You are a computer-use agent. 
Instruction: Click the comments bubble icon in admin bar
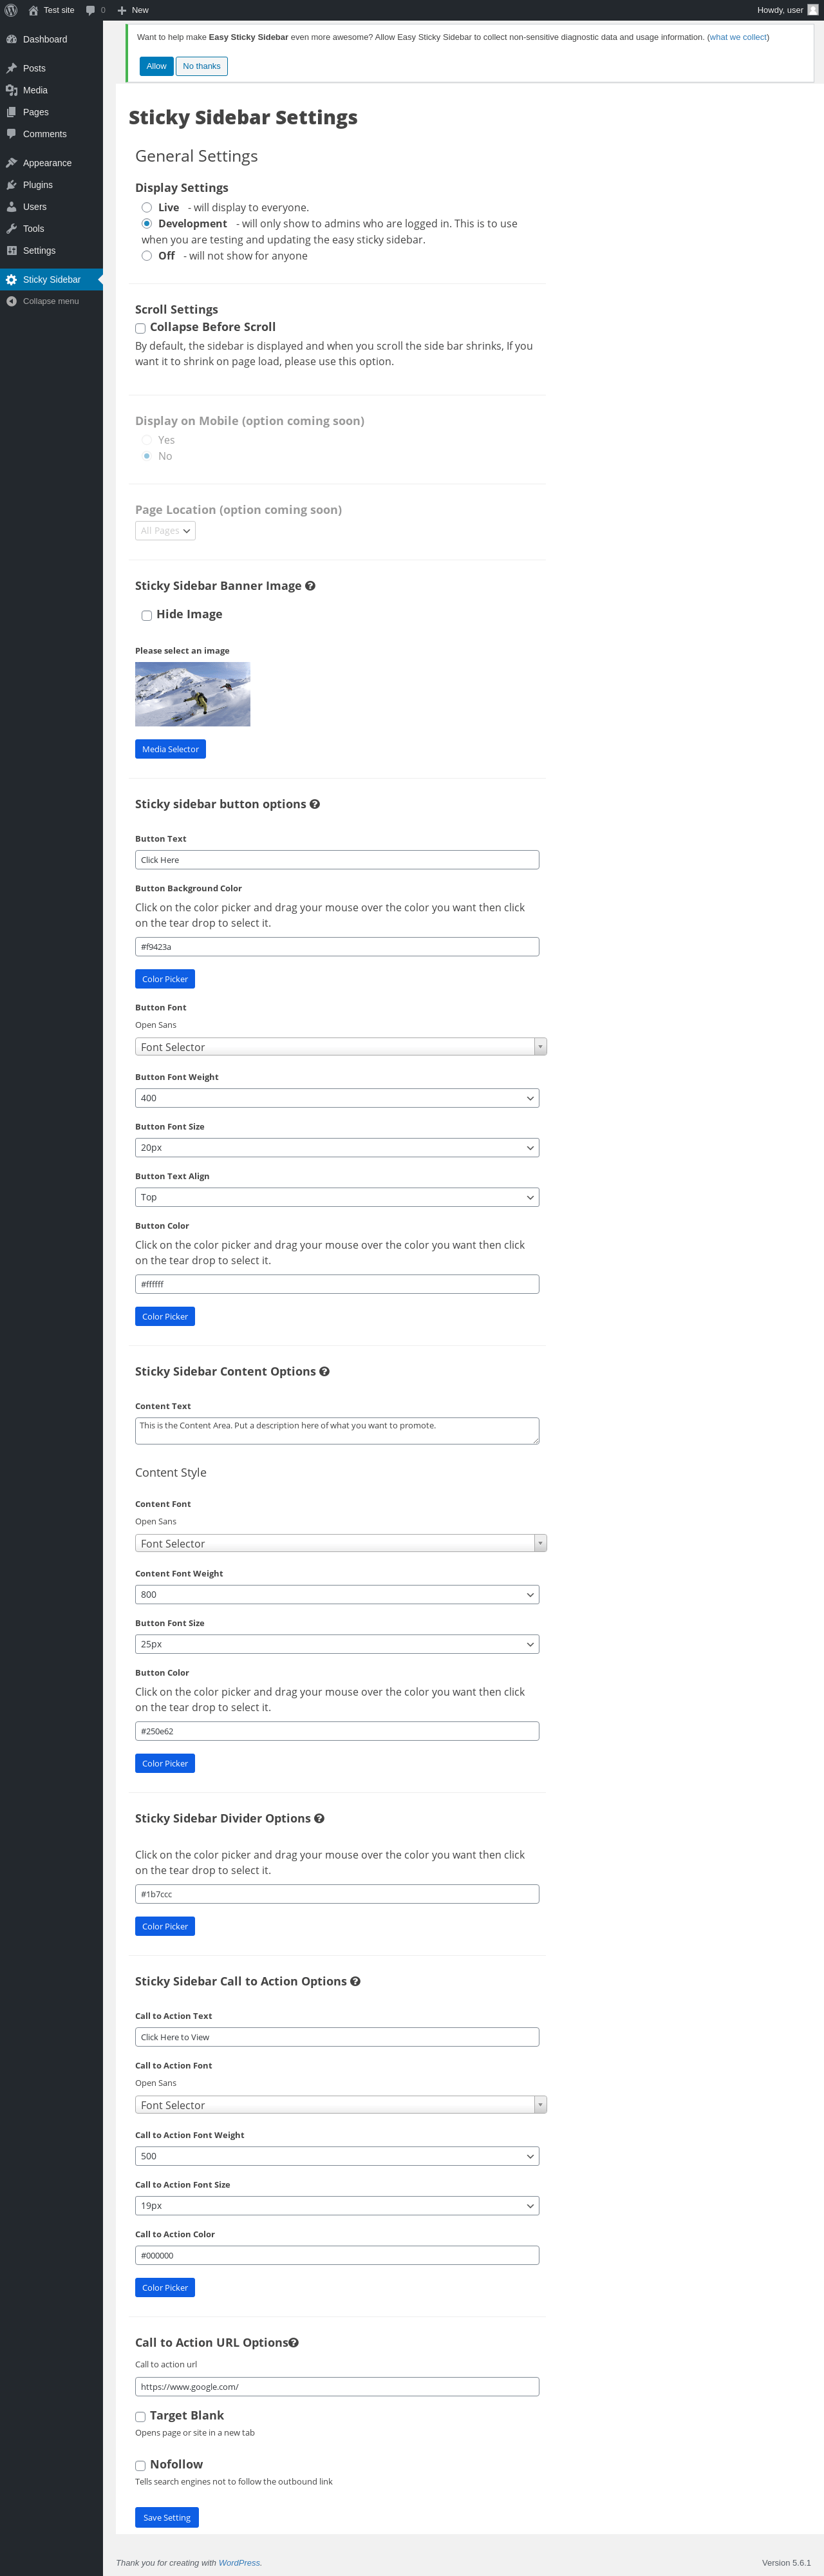91,10
